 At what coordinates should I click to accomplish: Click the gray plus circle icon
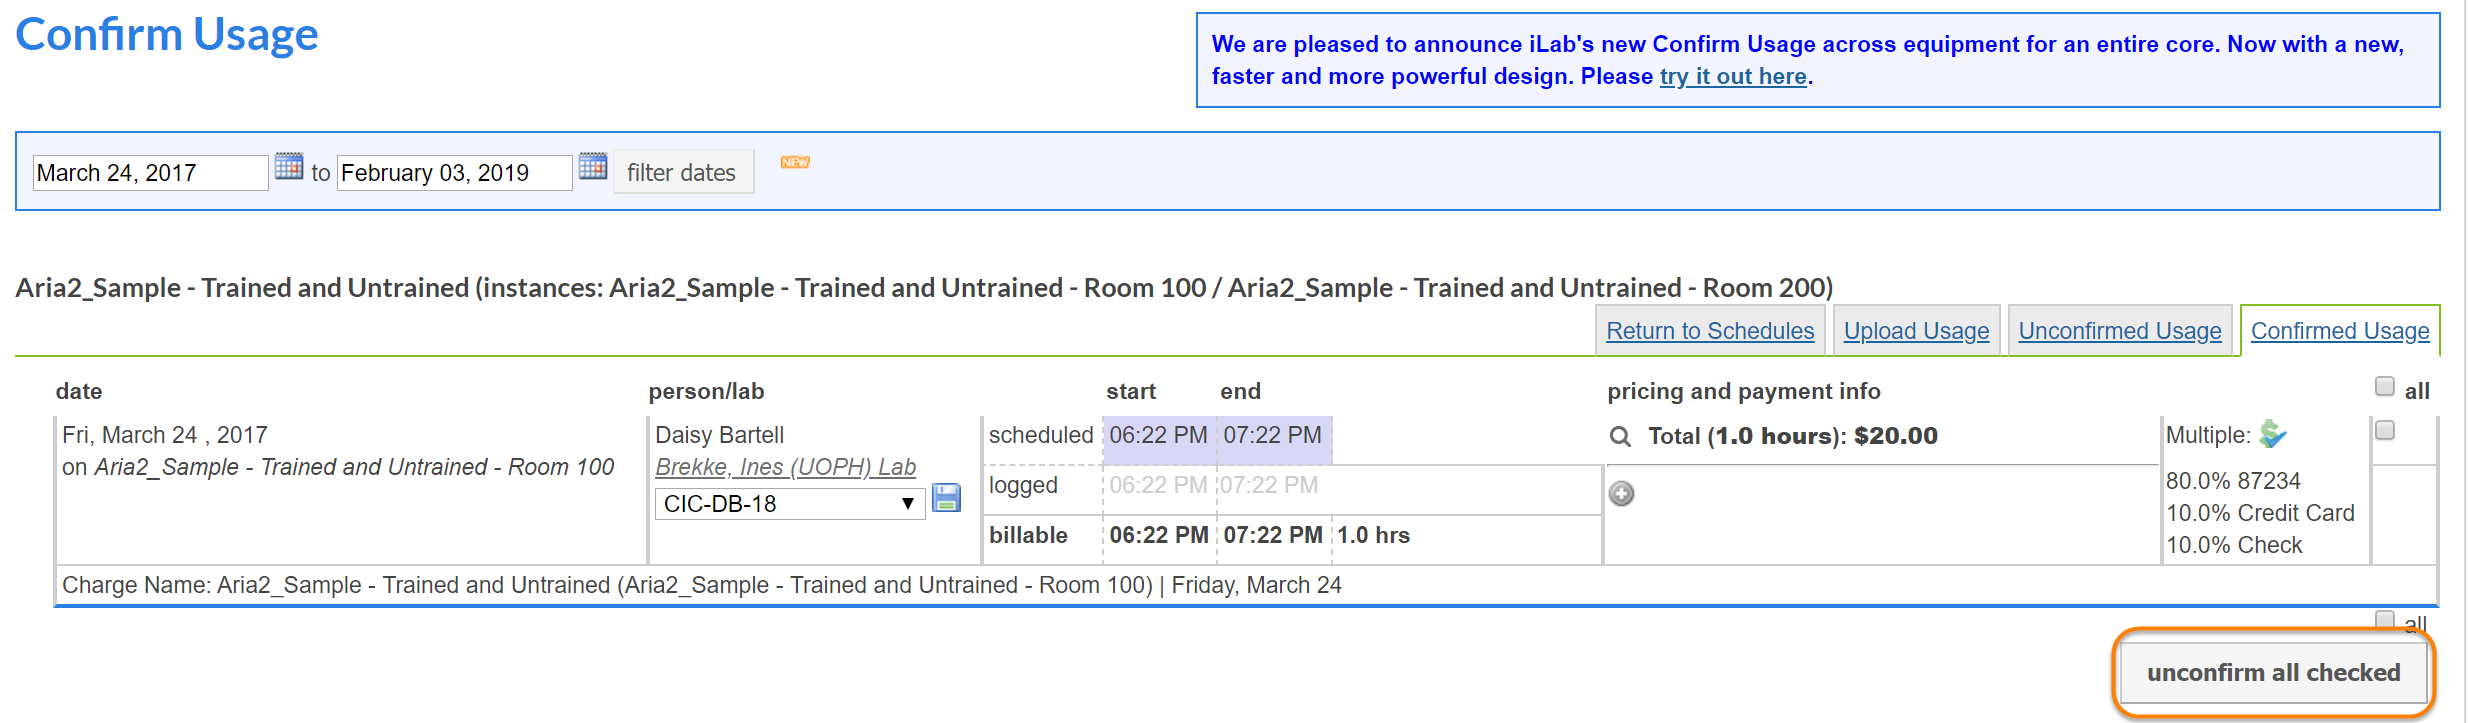click(1621, 493)
